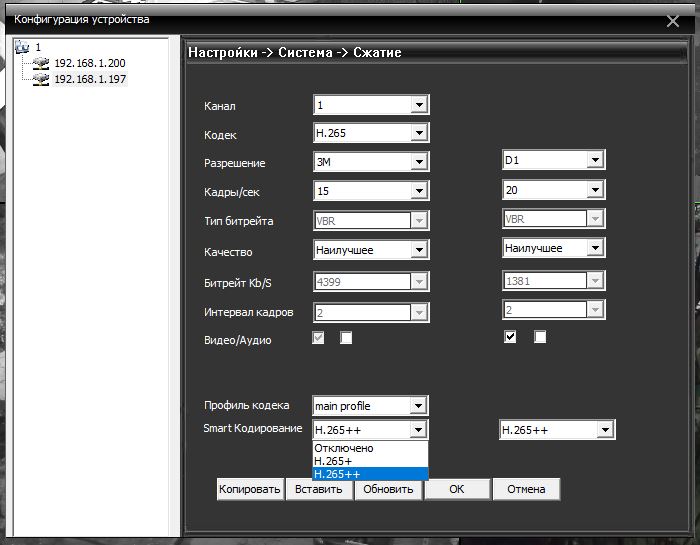The image size is (700, 545).
Task: Uncheck the sub stream video checkbox
Action: [x=510, y=338]
